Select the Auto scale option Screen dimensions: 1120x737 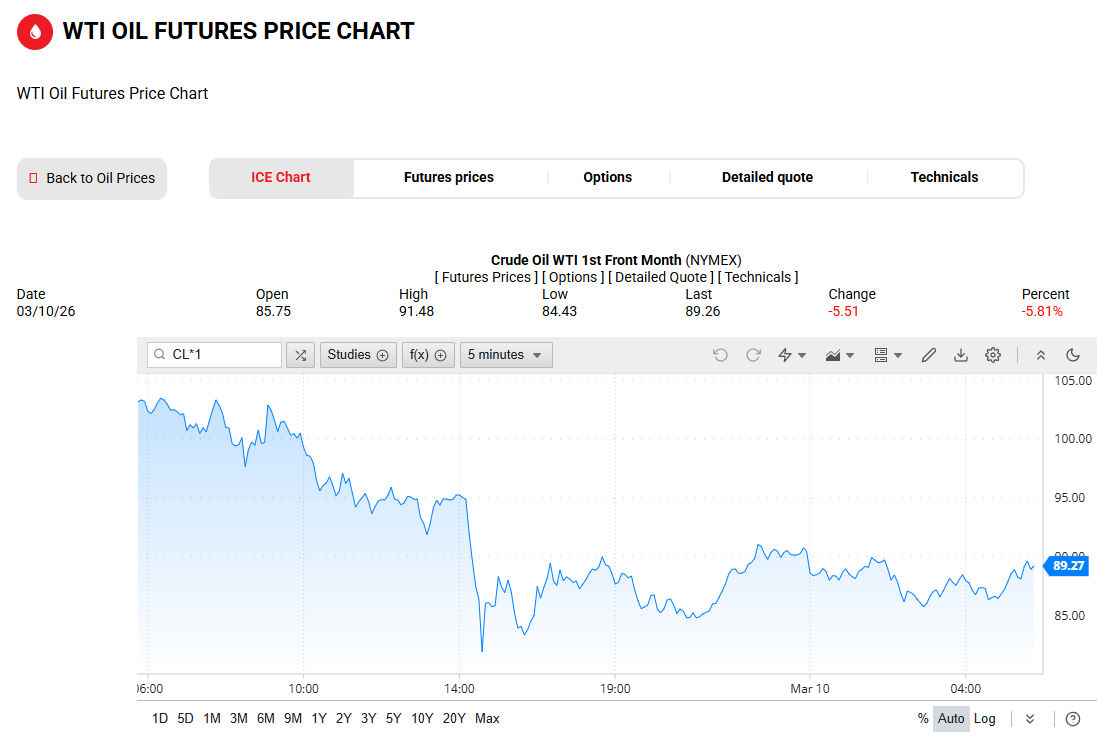(951, 718)
